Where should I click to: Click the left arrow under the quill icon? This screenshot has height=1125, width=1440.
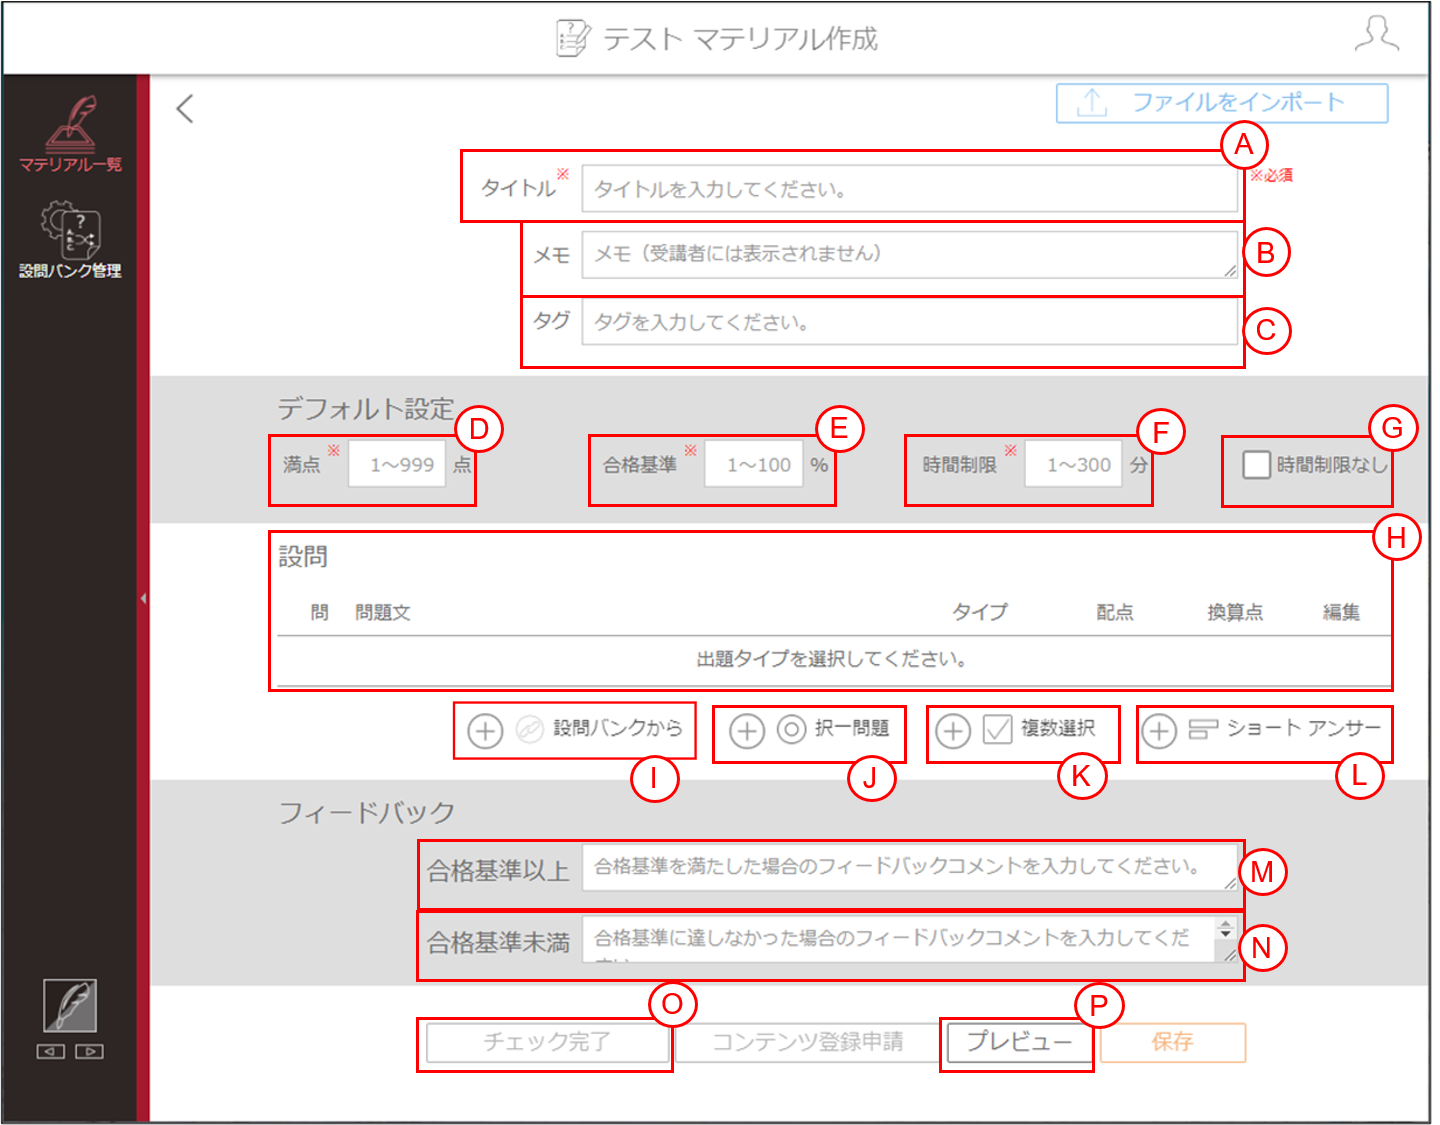point(51,1051)
